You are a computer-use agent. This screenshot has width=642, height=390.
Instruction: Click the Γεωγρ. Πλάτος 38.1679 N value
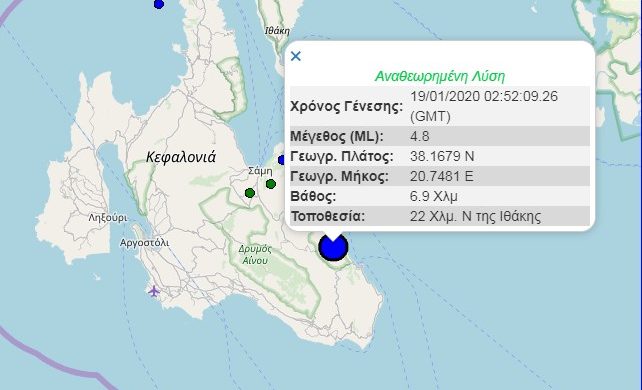click(442, 156)
